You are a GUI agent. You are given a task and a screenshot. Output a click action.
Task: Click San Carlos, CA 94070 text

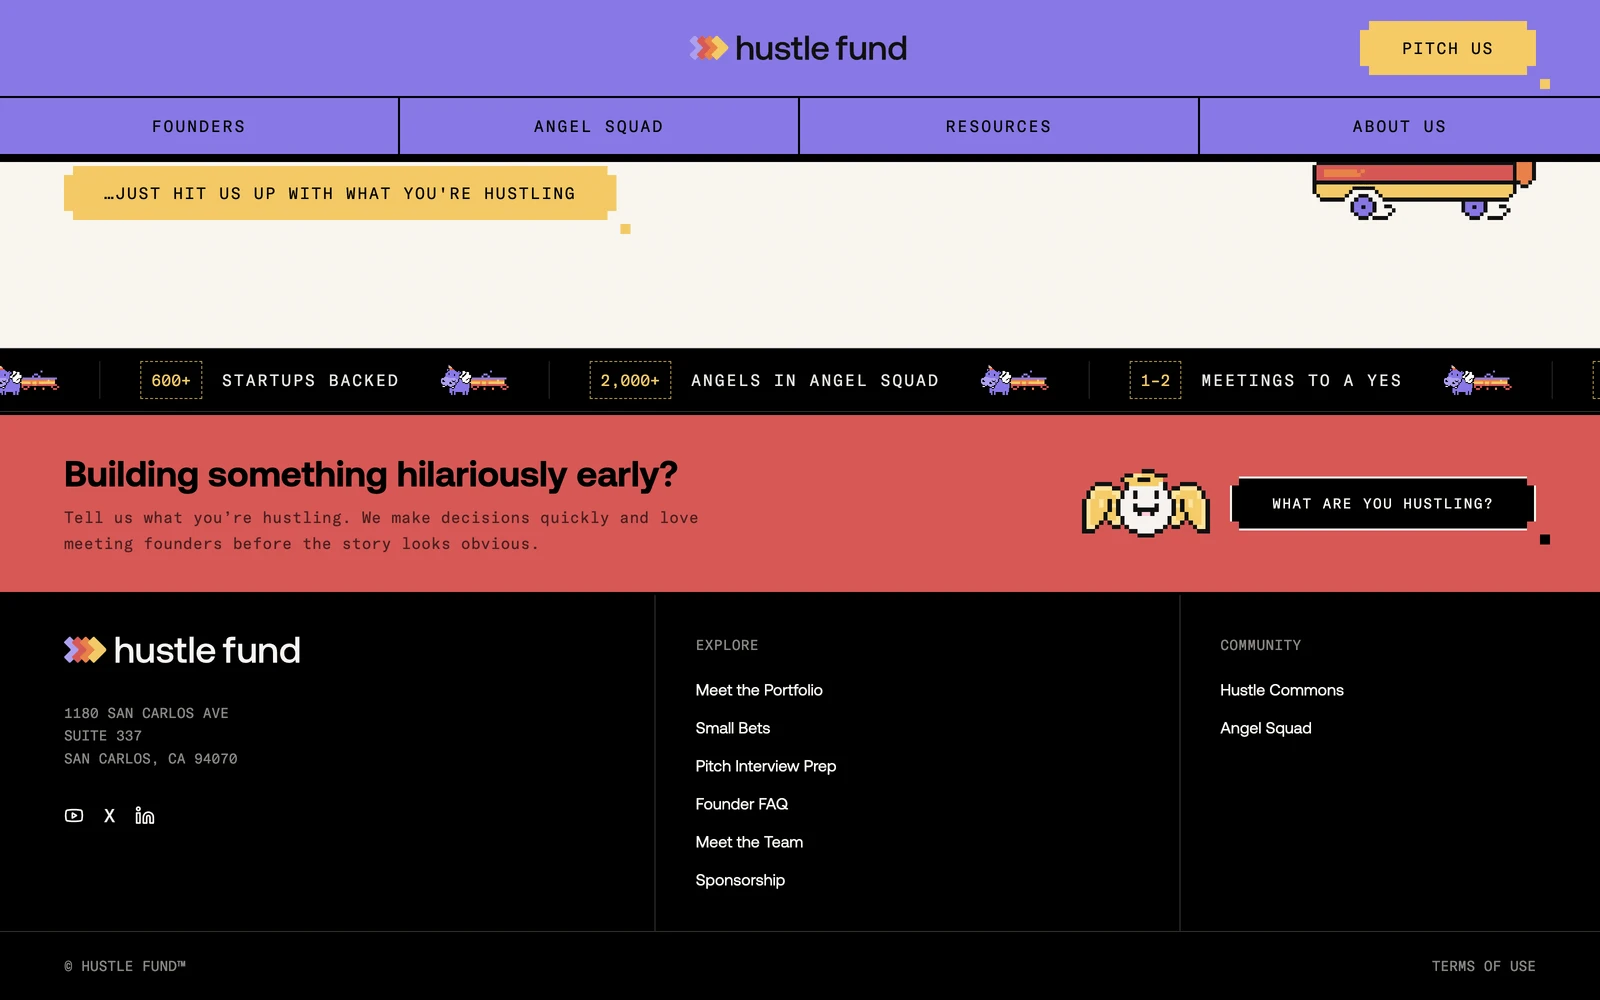pos(151,759)
